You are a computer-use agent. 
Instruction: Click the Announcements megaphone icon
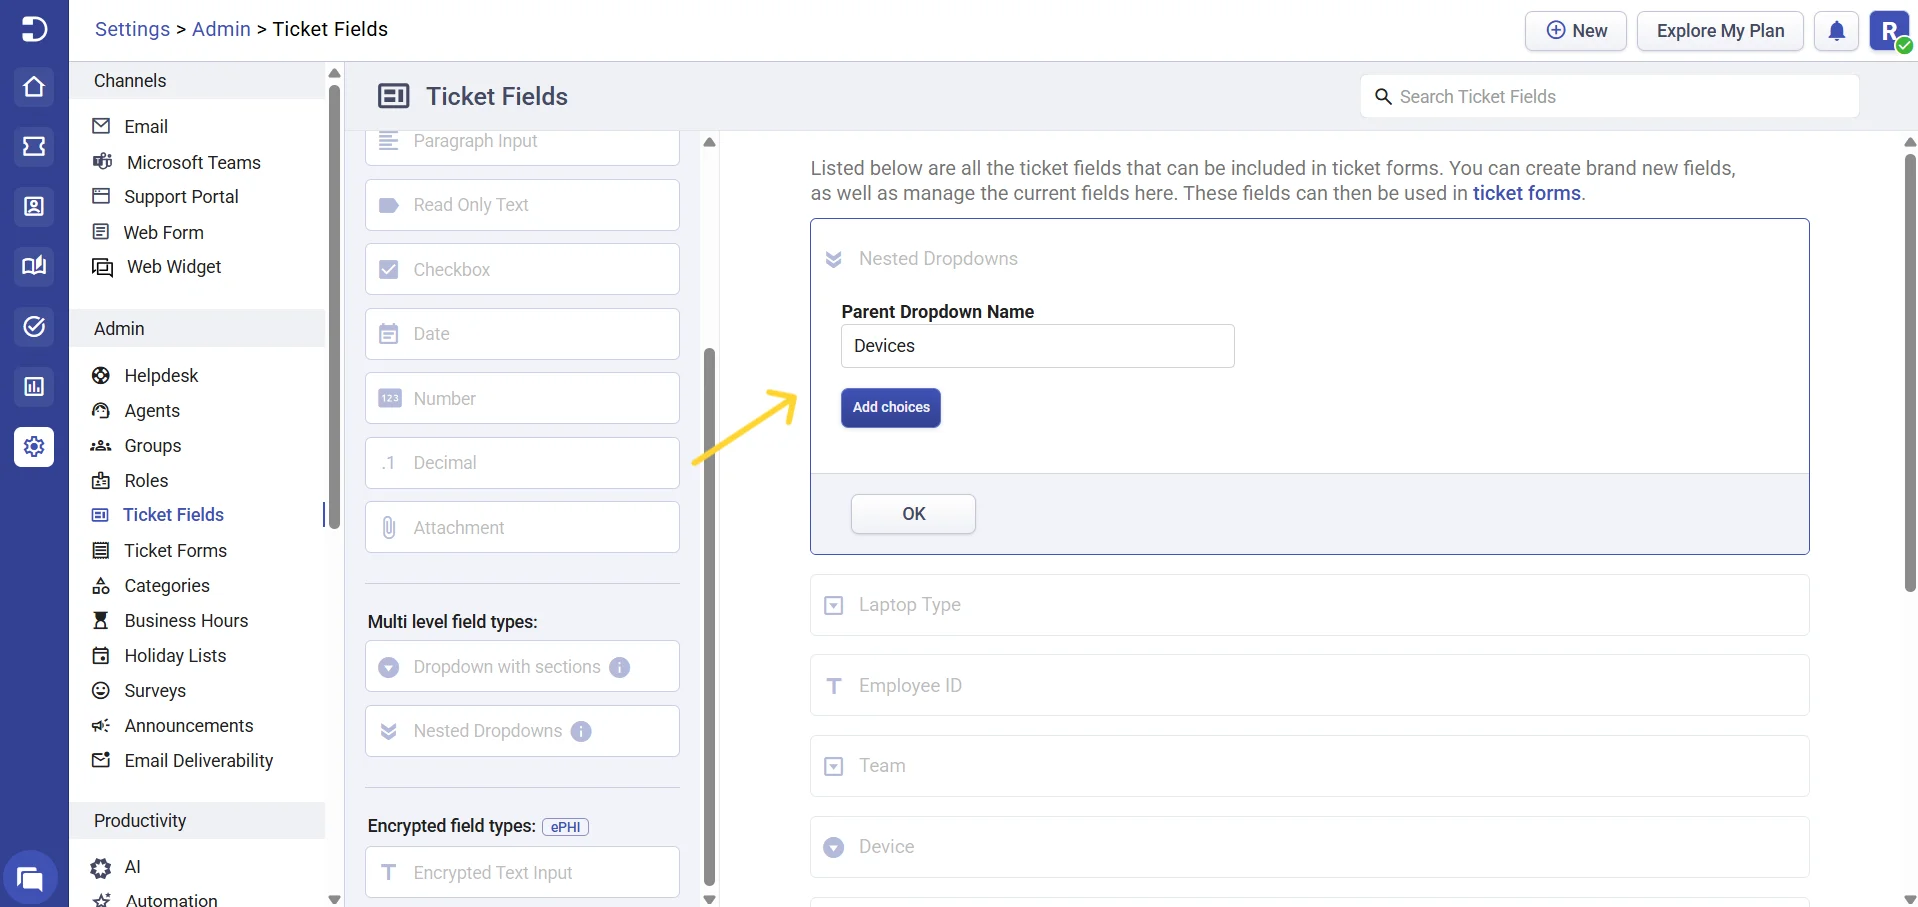point(101,725)
